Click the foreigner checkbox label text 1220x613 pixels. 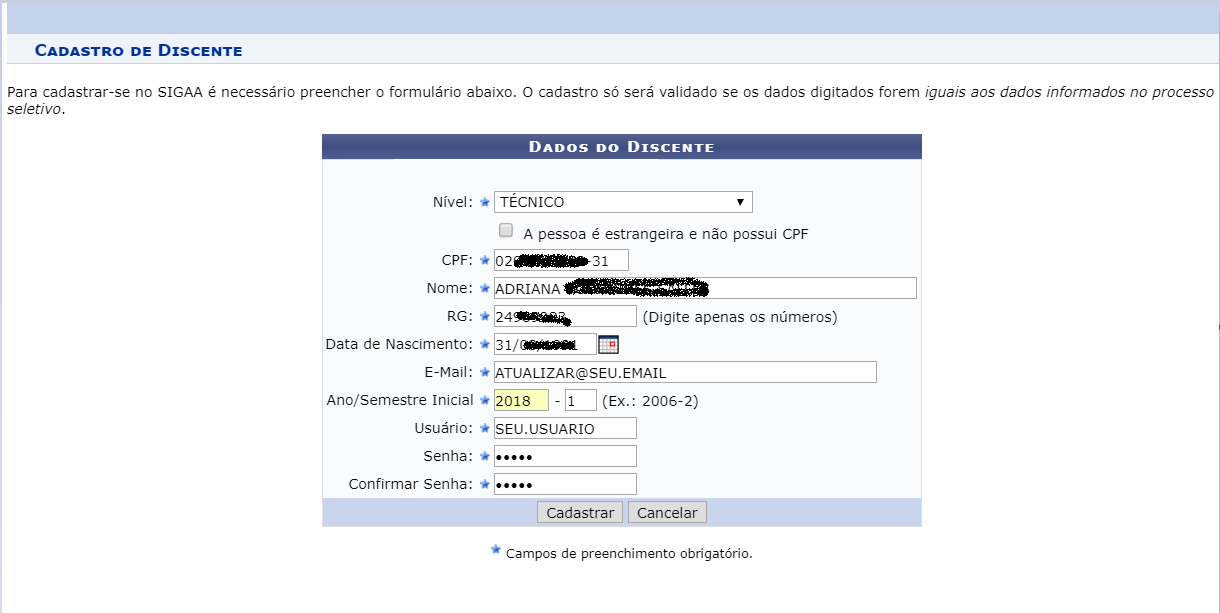coord(665,234)
